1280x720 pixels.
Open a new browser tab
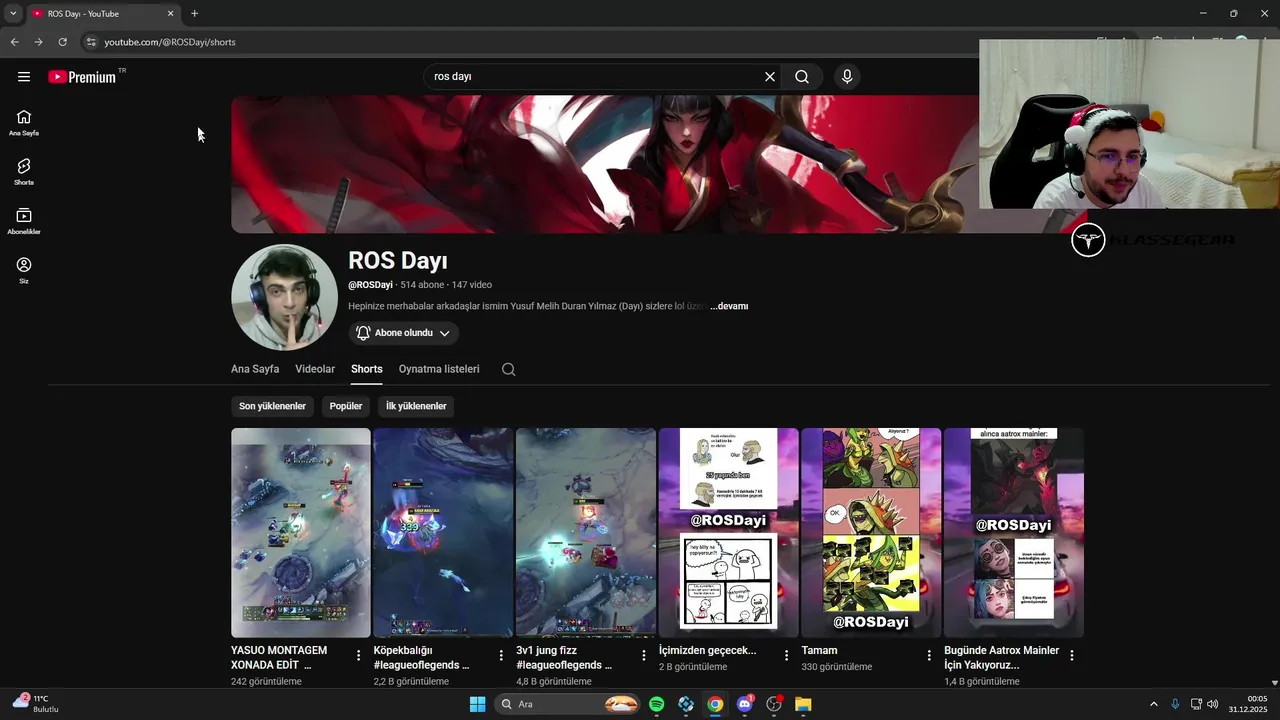[195, 13]
